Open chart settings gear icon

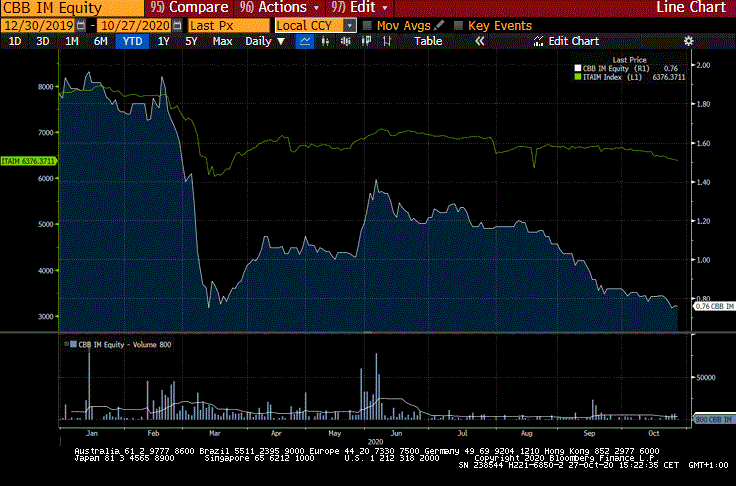tap(688, 41)
